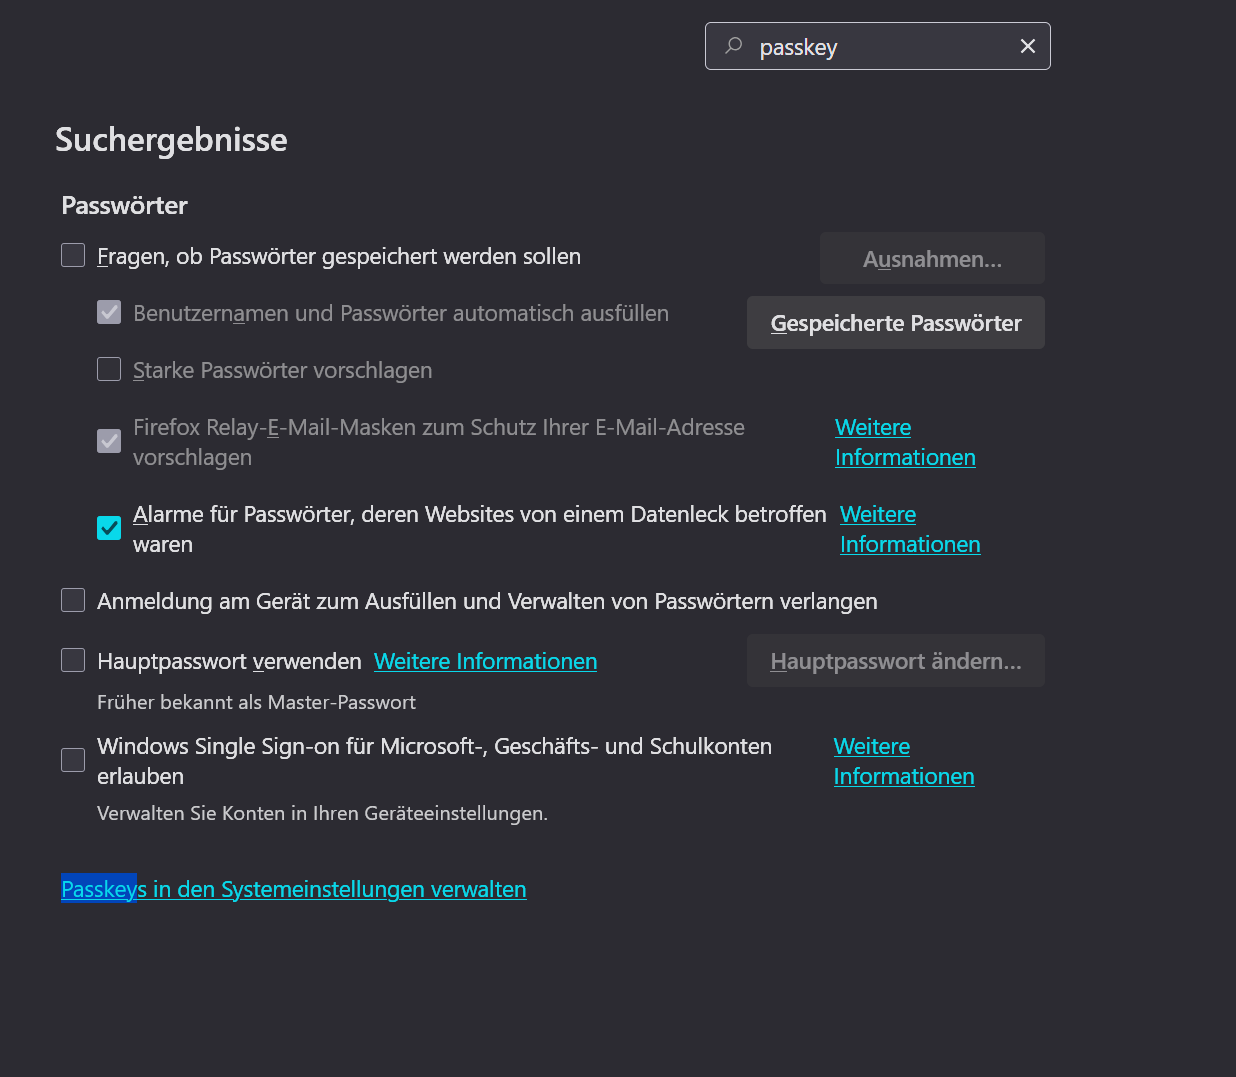Check the Hauptpasswort verwenden checkbox

point(73,661)
